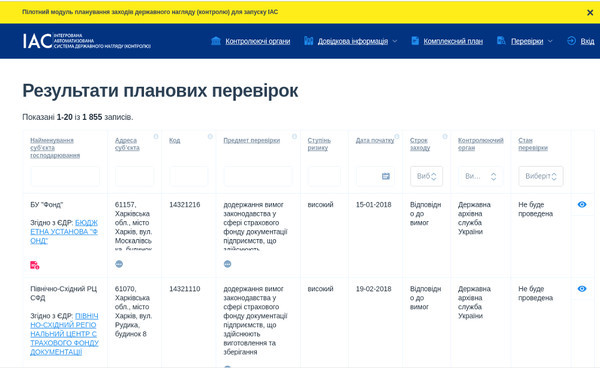Open the Контролюючий орган filter dropdown

(481, 176)
